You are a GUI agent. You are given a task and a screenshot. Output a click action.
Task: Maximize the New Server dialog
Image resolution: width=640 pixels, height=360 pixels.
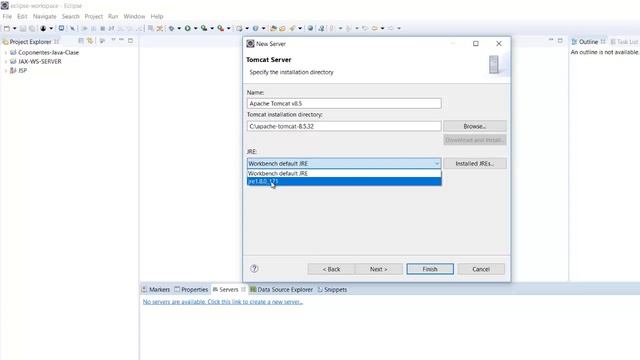pos(476,44)
